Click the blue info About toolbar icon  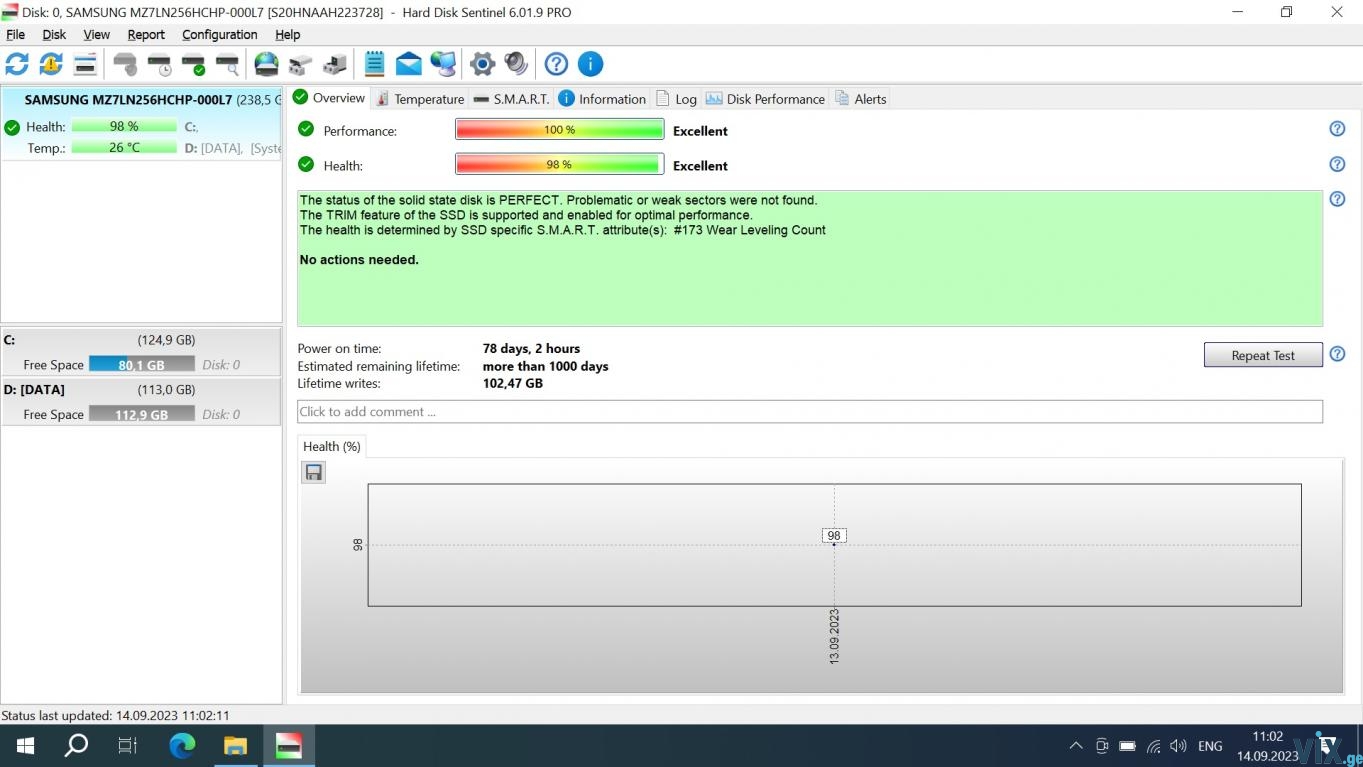point(590,64)
